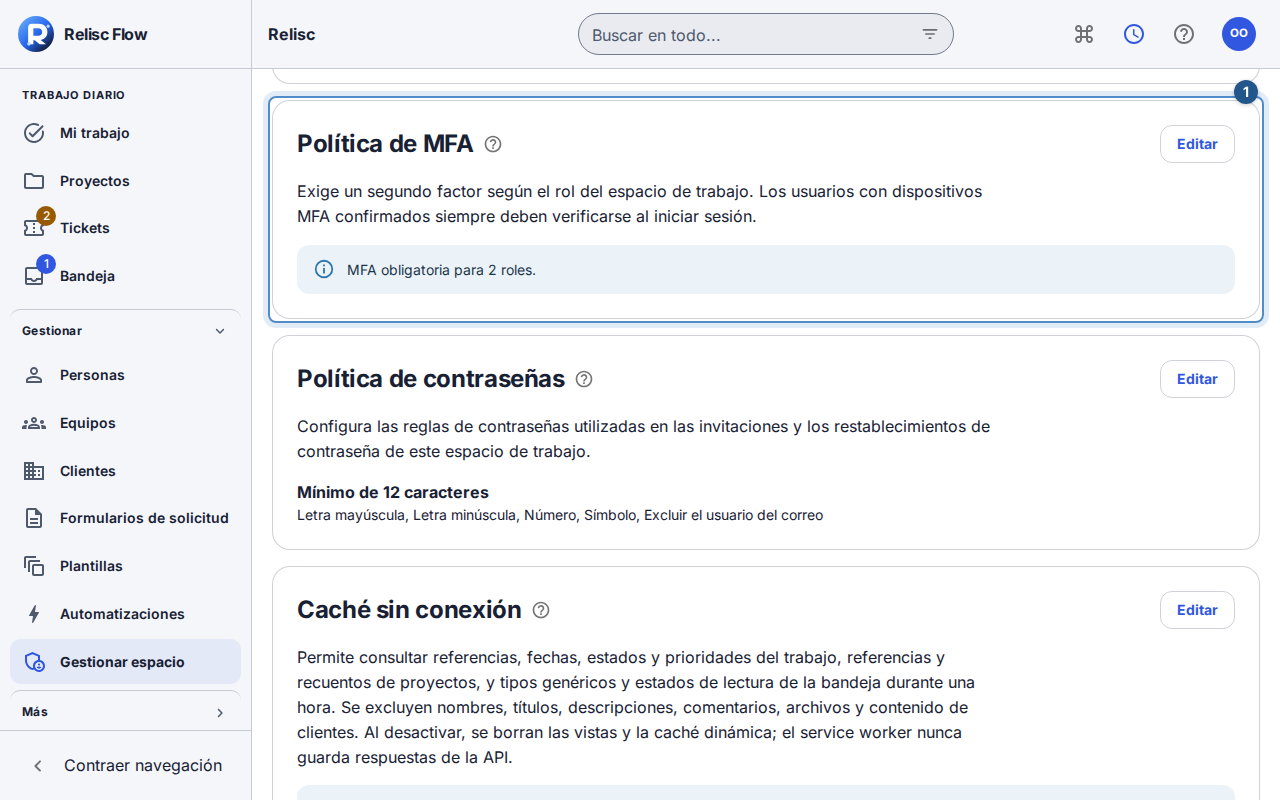Go to Automatizaciones
This screenshot has height=800, width=1280.
(125, 614)
